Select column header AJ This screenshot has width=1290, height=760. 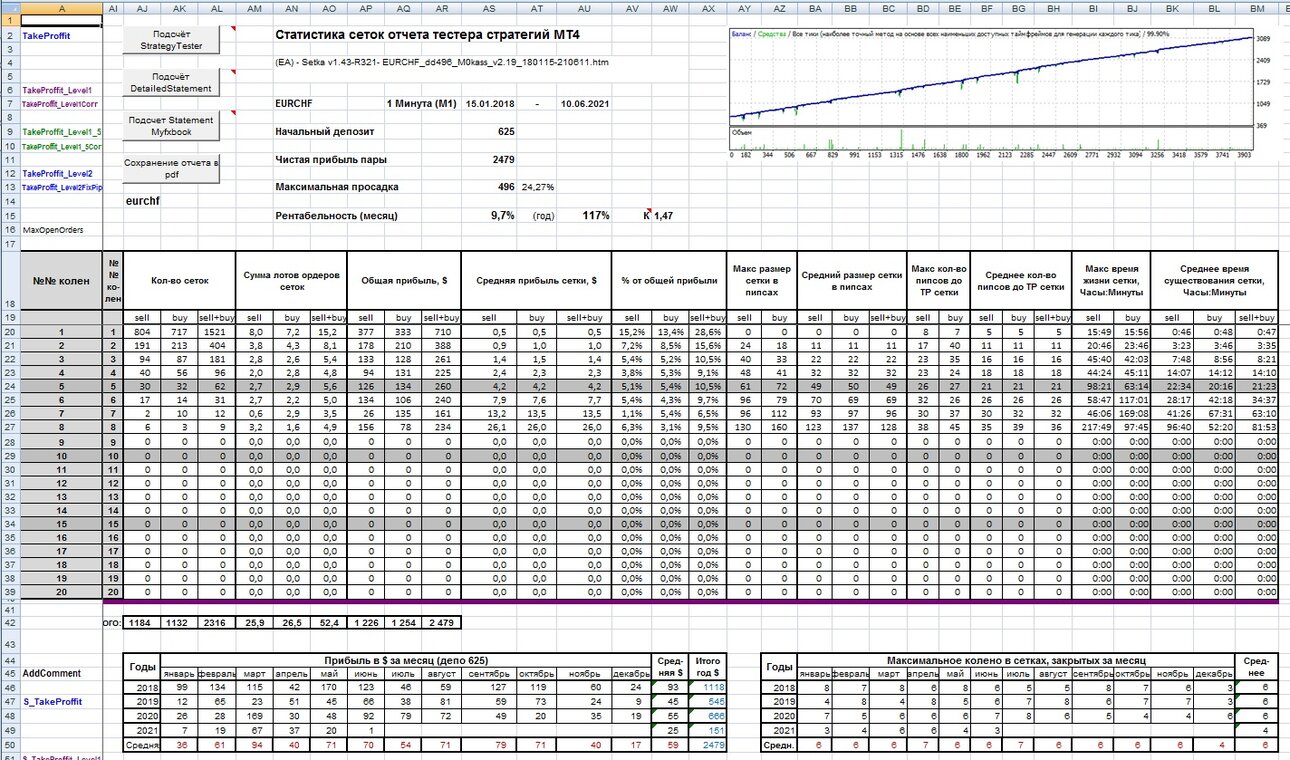pos(143,8)
